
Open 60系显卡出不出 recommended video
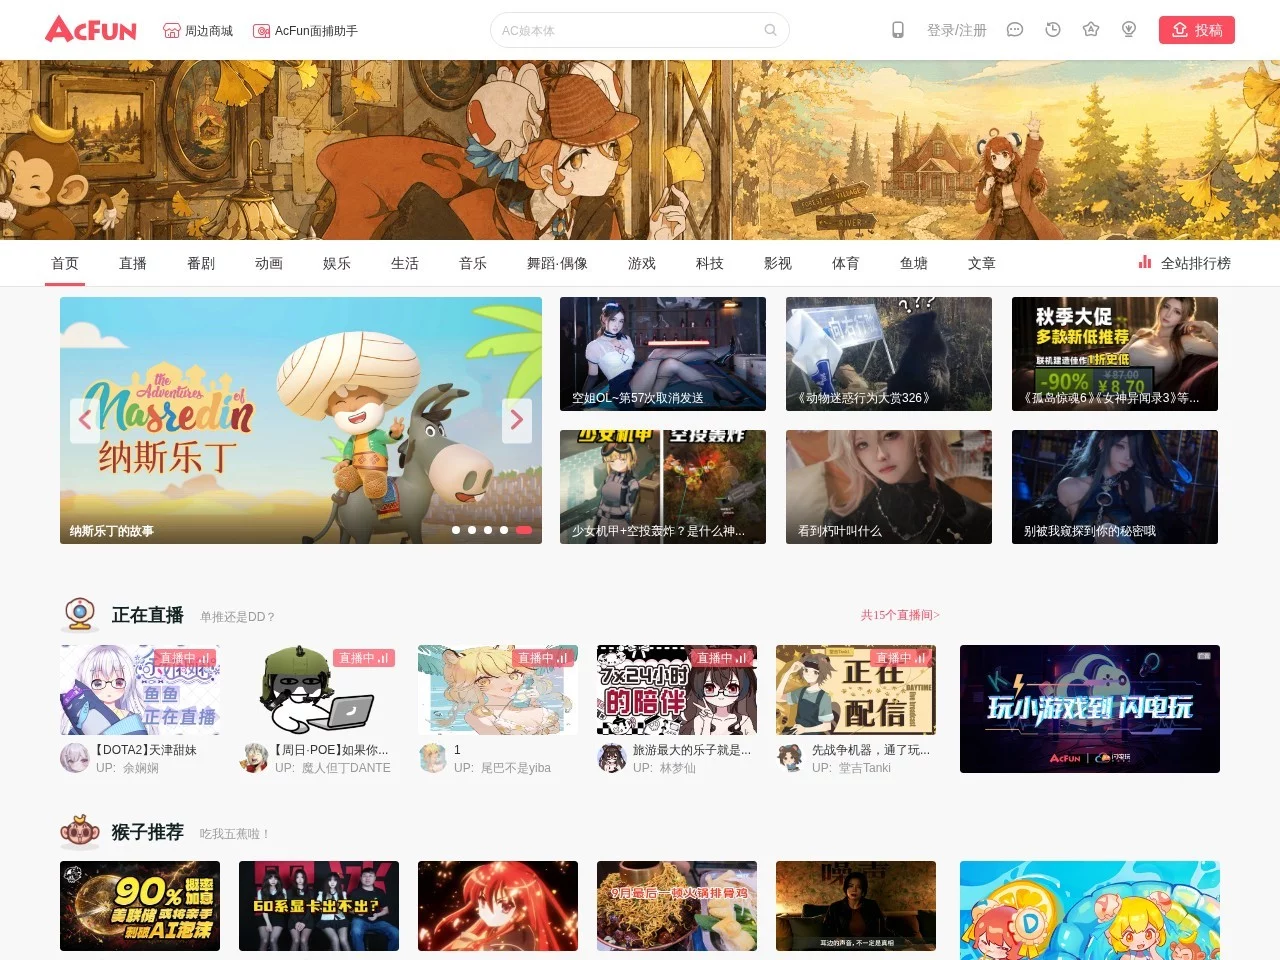pyautogui.click(x=319, y=906)
